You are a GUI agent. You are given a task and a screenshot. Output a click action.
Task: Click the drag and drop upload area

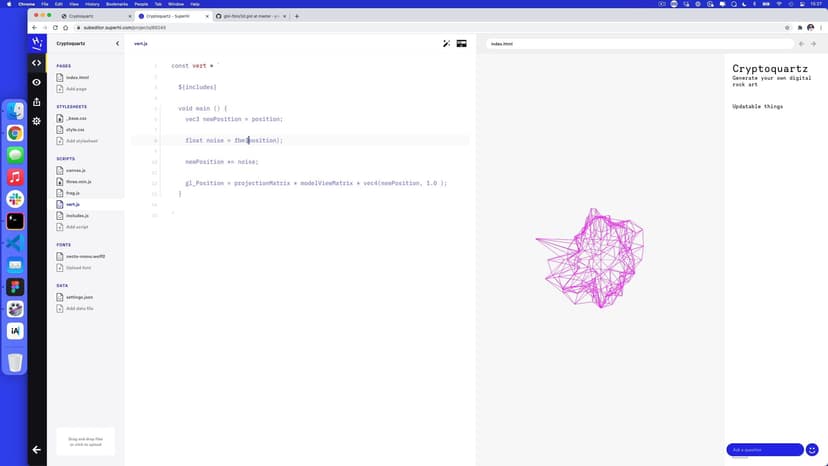pos(85,441)
